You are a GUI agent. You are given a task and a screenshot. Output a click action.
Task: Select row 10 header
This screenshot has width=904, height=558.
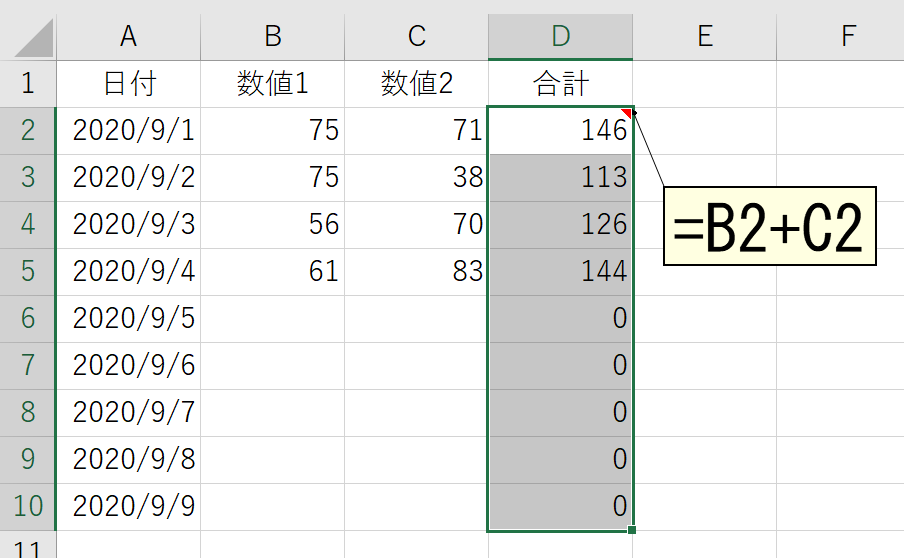[28, 507]
